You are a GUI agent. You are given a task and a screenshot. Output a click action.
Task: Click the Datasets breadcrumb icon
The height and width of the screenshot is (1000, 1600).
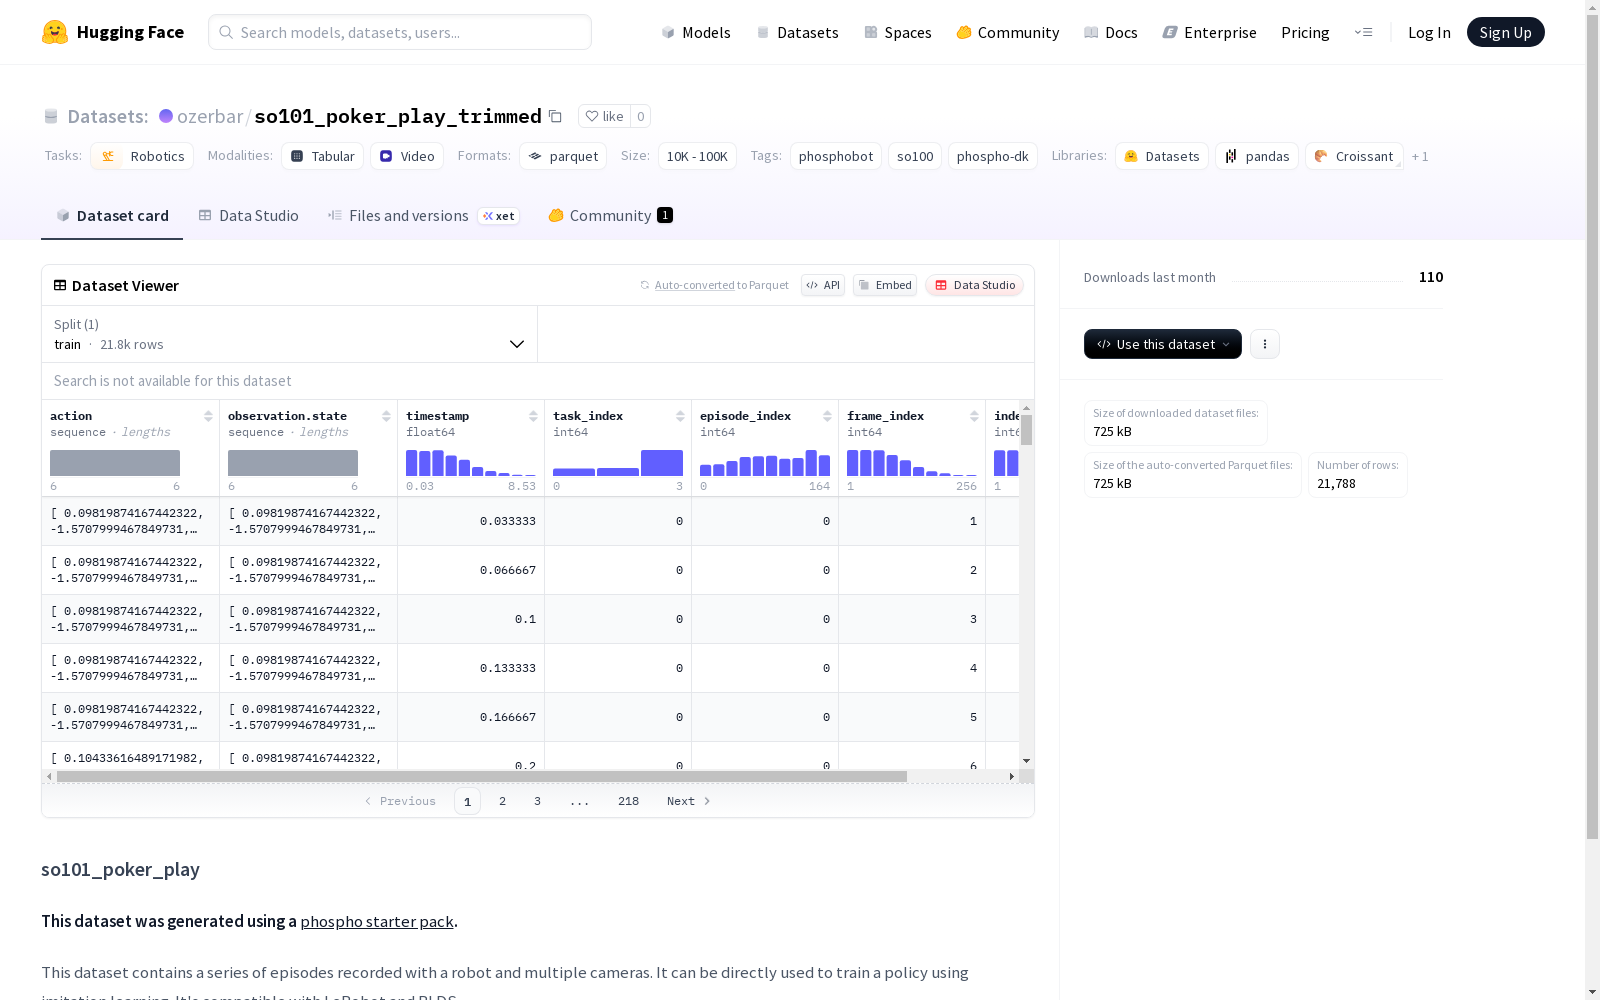(51, 116)
